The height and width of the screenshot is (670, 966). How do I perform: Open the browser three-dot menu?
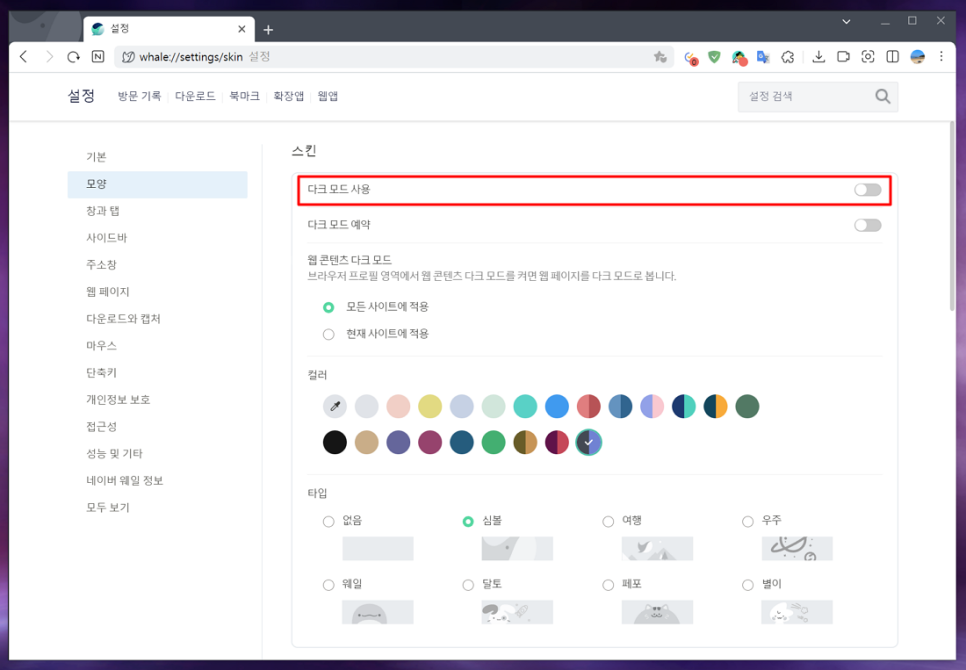click(x=941, y=57)
